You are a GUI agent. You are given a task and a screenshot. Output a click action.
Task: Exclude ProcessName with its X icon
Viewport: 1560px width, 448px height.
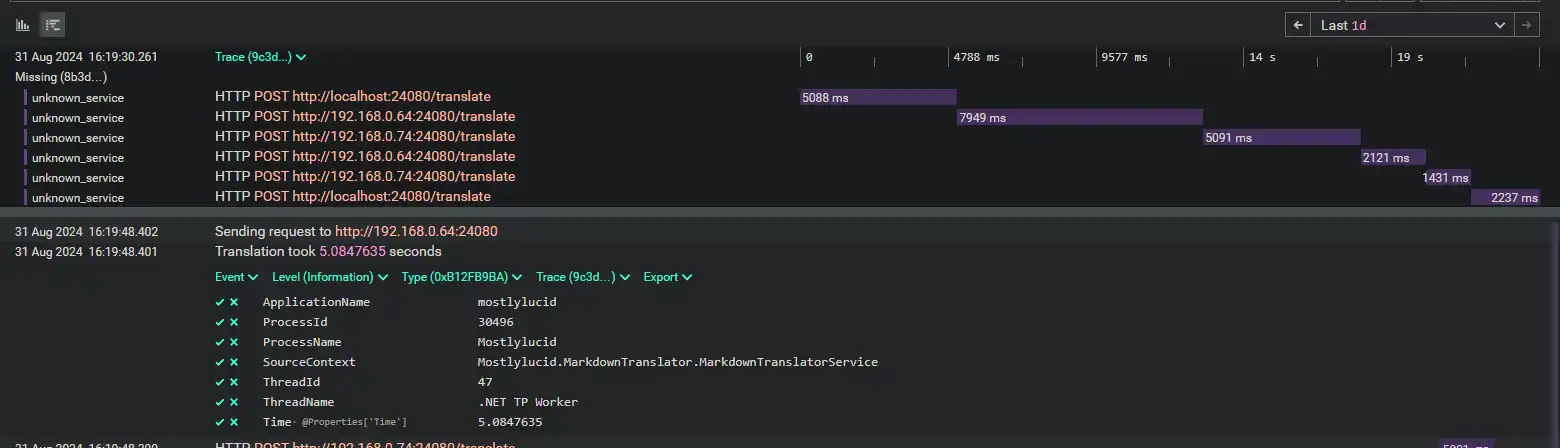point(234,342)
